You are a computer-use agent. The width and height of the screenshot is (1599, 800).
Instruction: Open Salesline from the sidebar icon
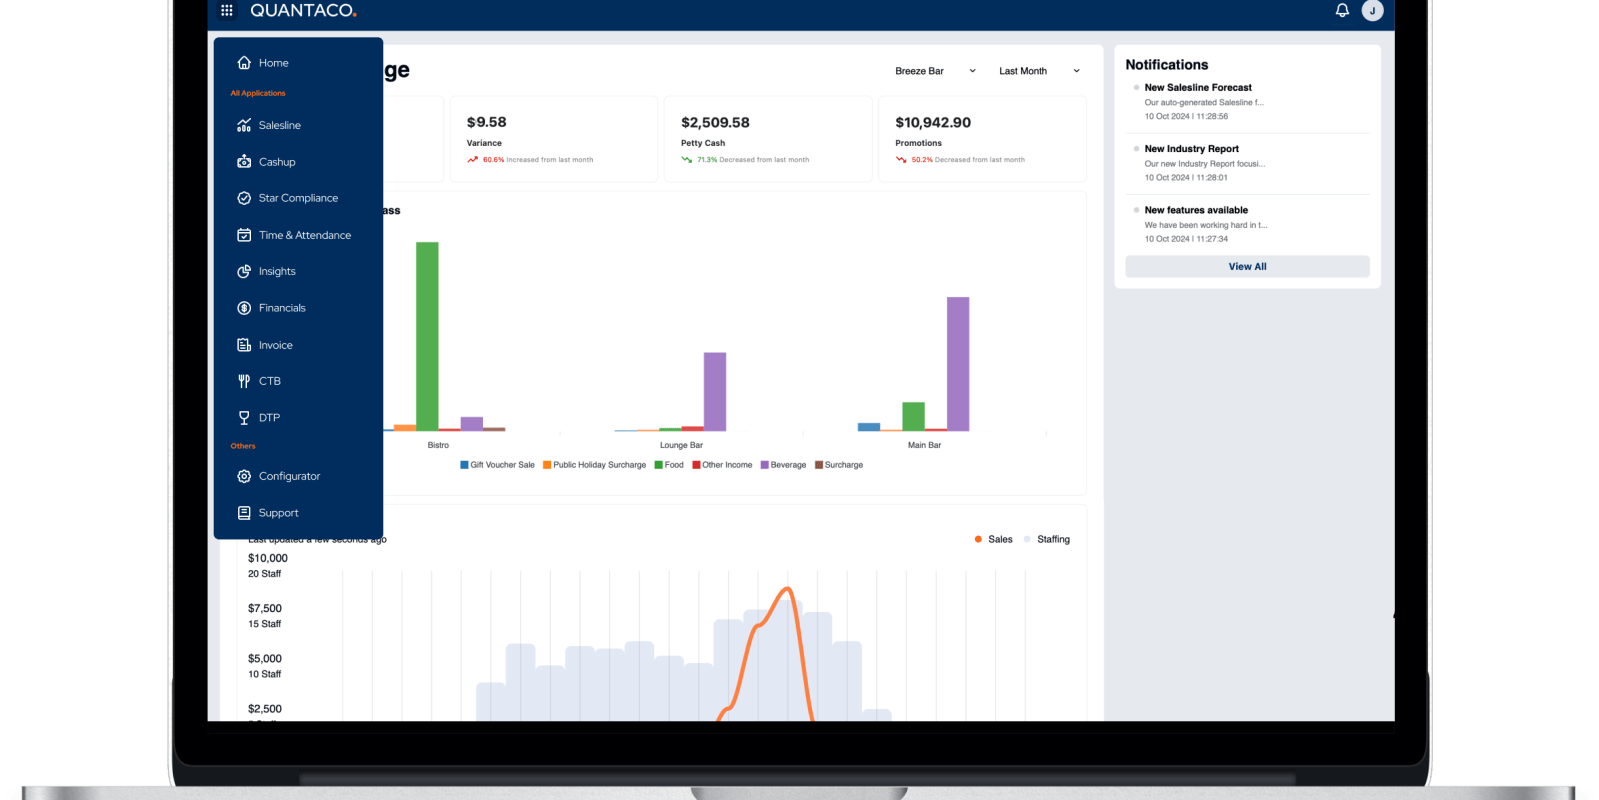(244, 125)
